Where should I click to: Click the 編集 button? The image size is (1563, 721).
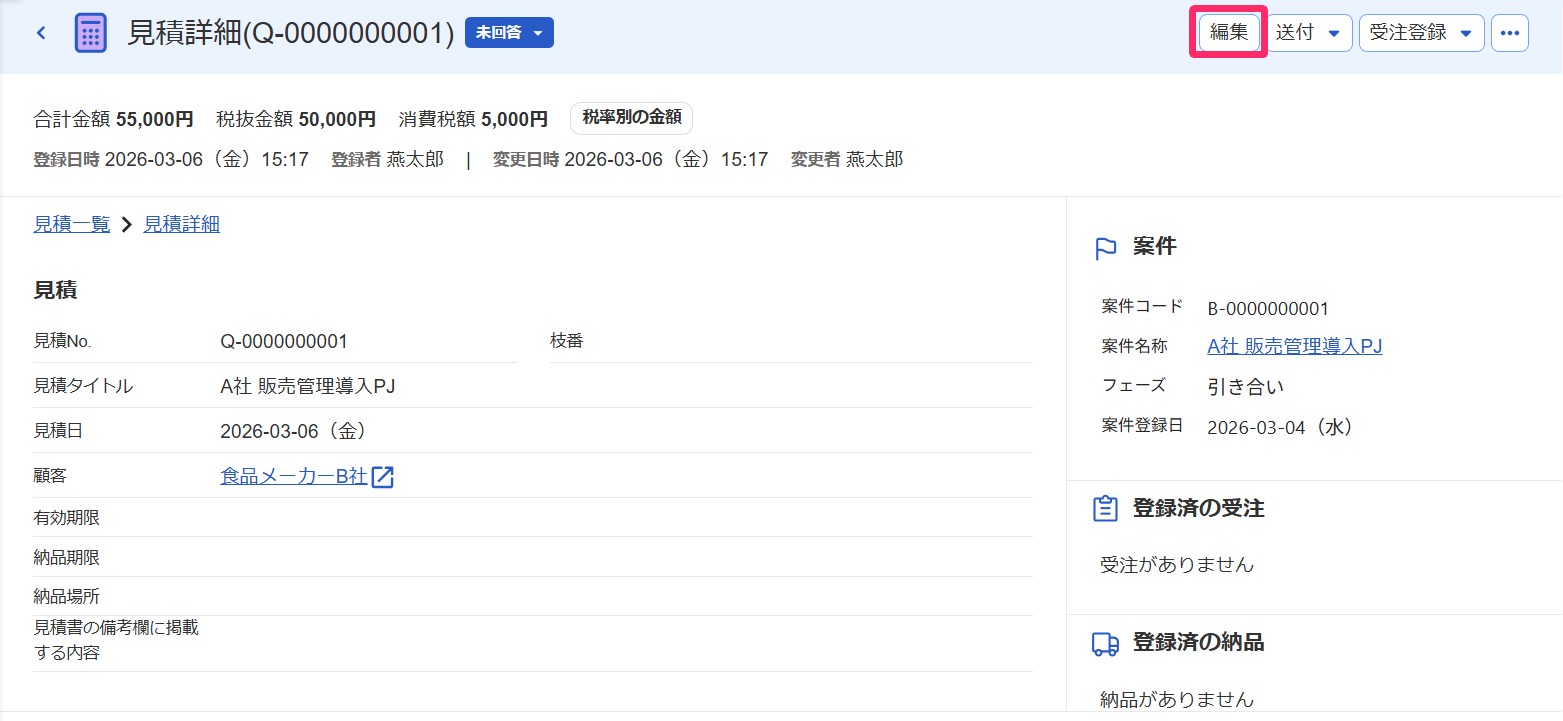pos(1229,32)
